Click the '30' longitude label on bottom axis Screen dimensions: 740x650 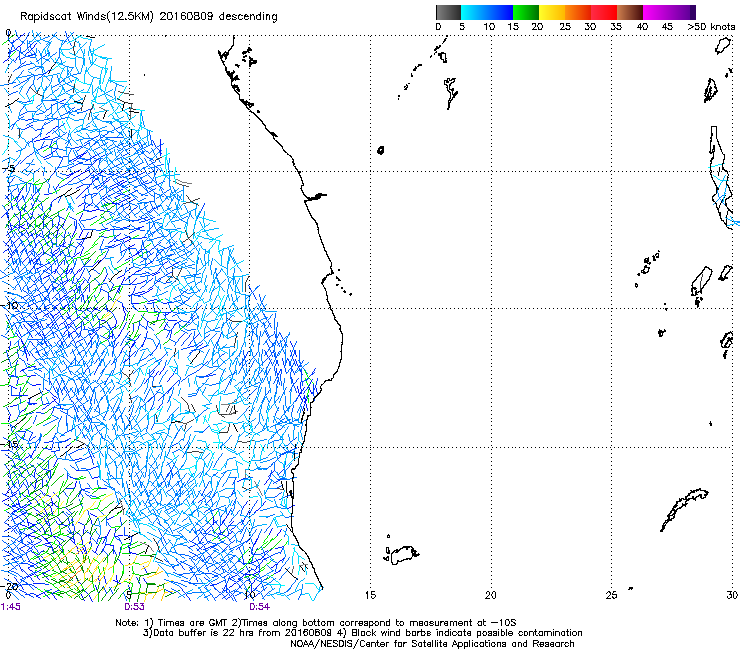pyautogui.click(x=732, y=595)
